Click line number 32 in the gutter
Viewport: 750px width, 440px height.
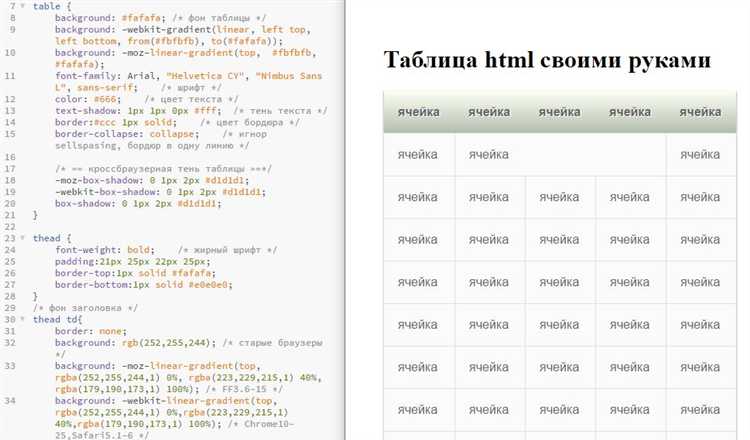click(x=12, y=342)
